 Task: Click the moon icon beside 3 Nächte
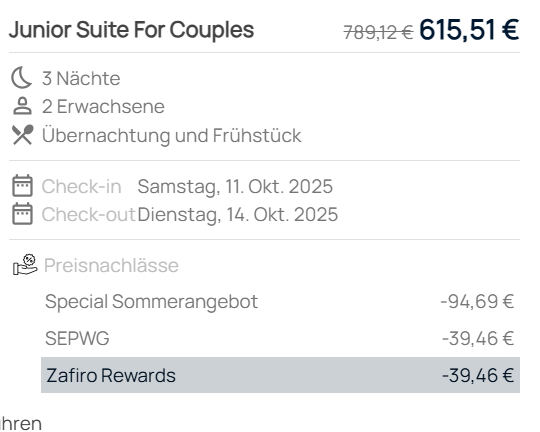[x=21, y=78]
